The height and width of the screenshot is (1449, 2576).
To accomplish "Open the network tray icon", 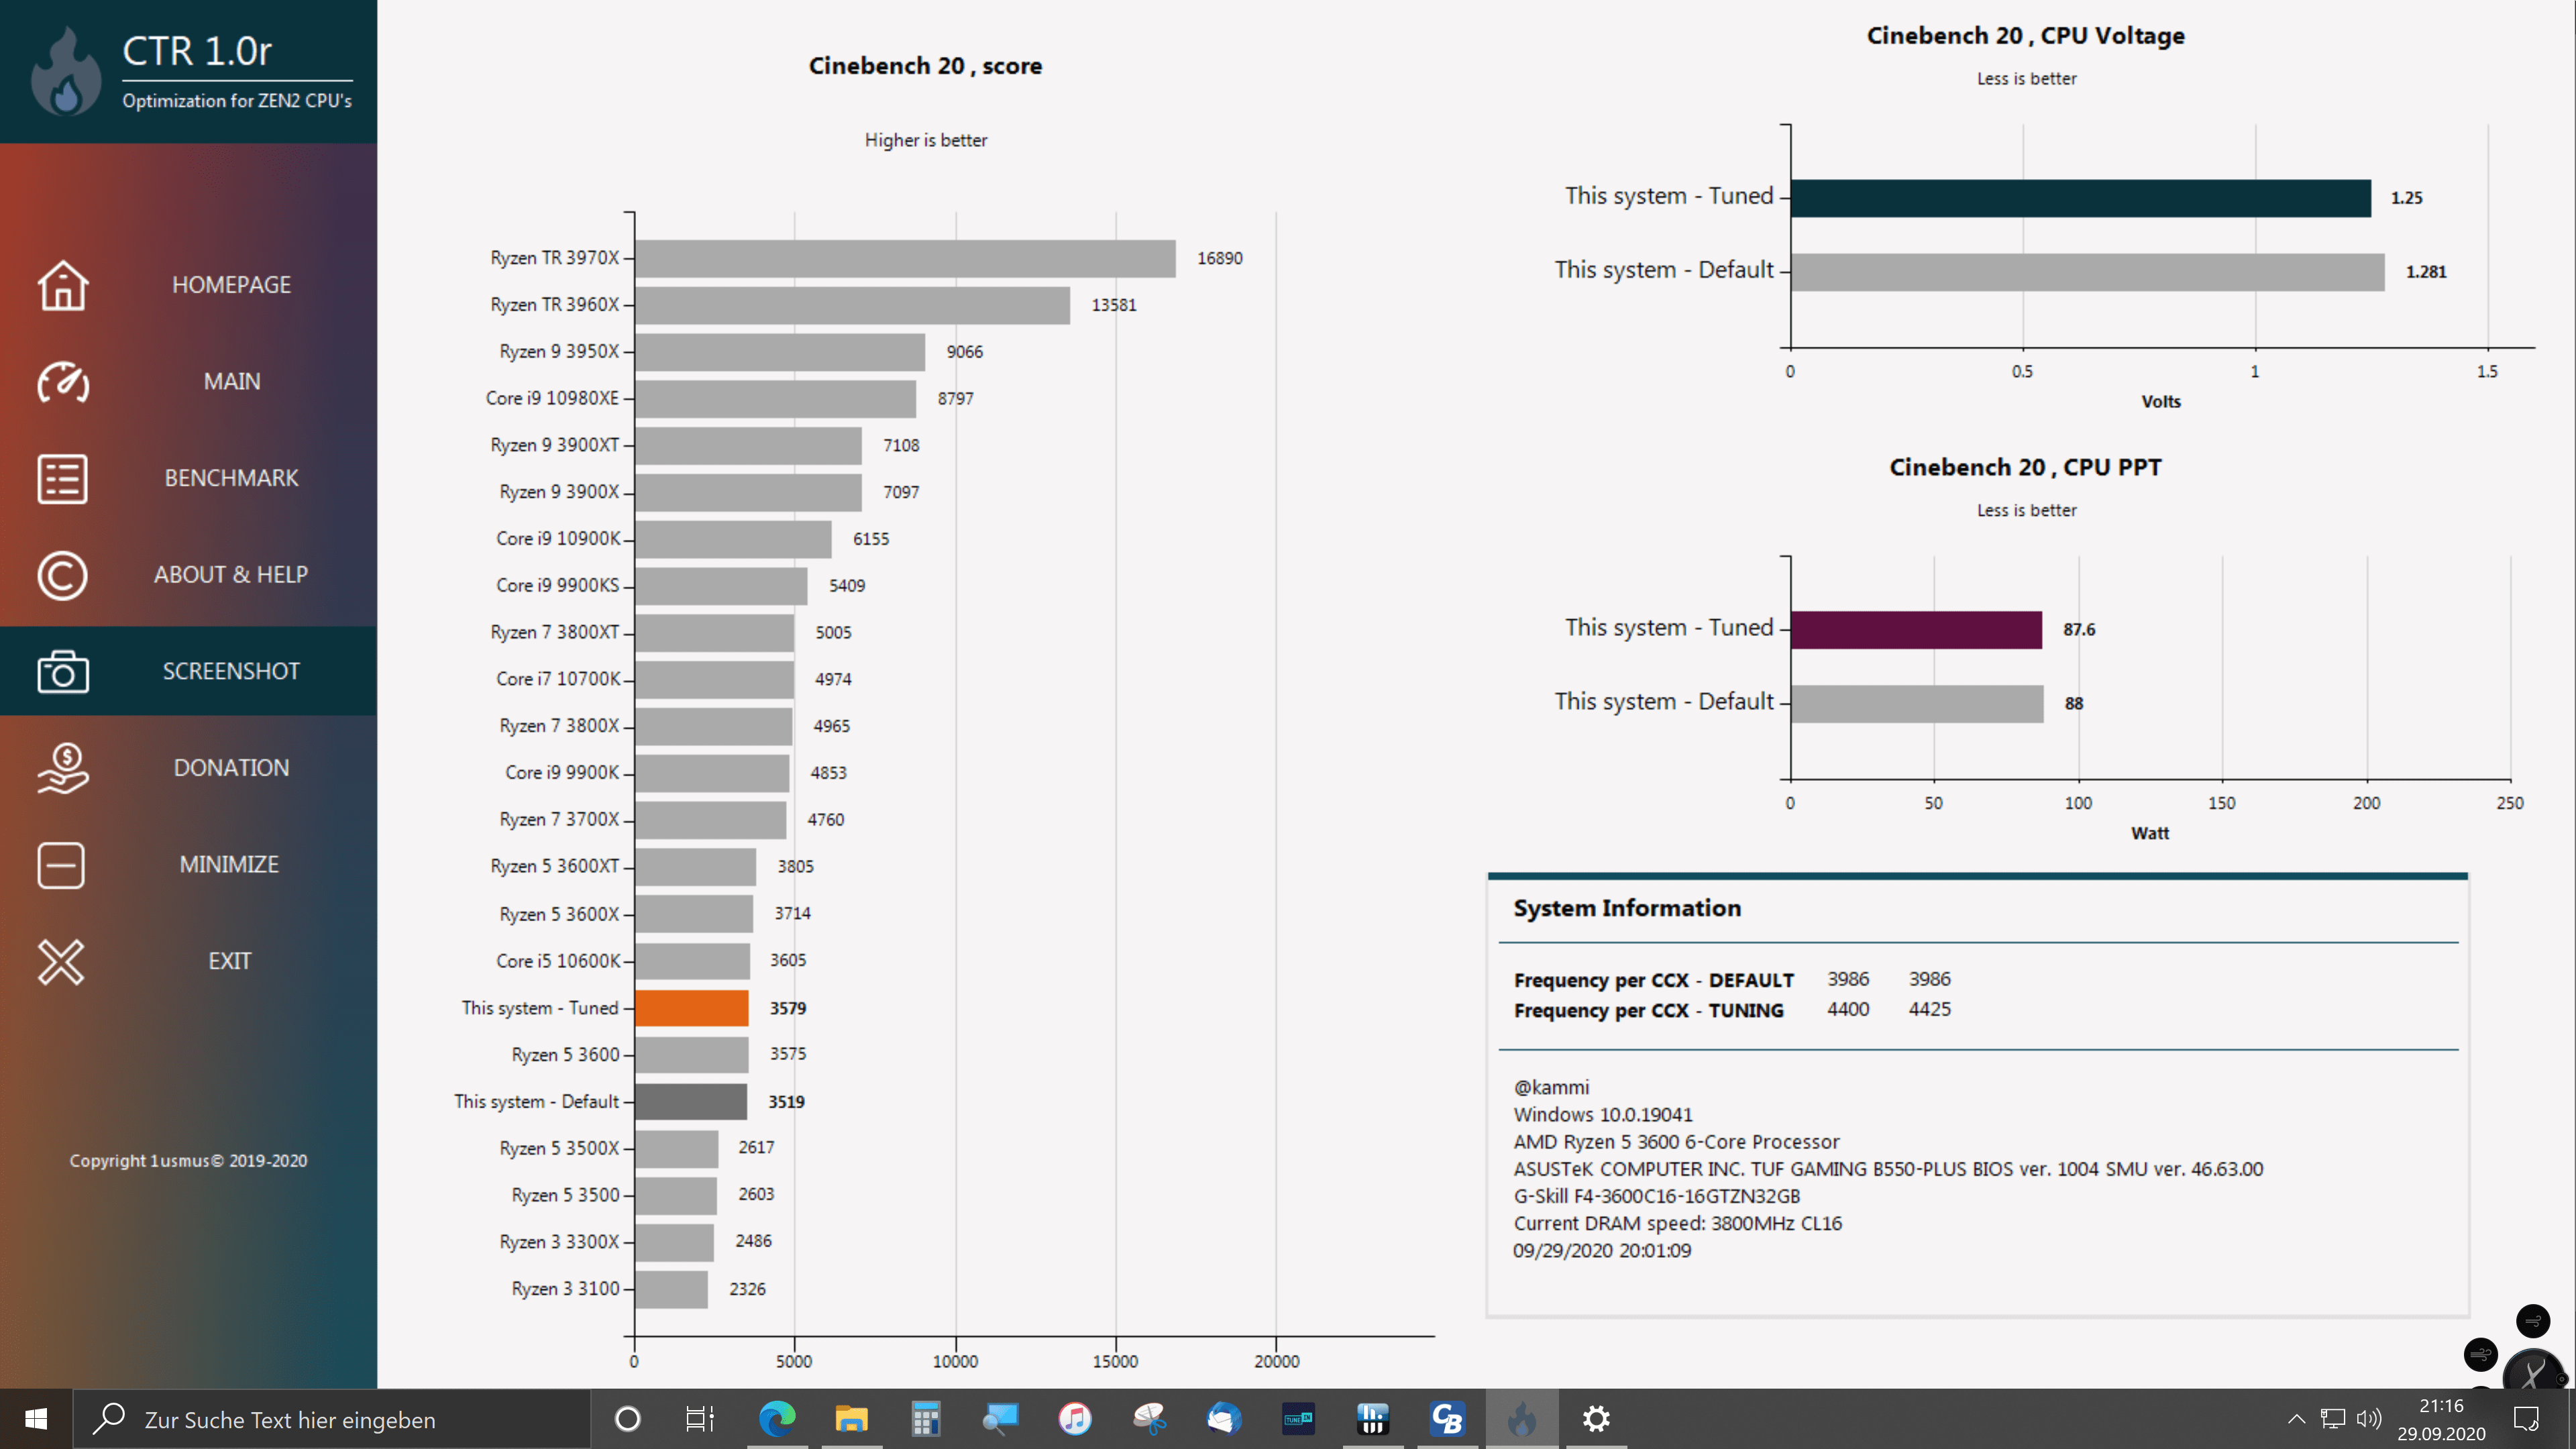I will click(2332, 1418).
